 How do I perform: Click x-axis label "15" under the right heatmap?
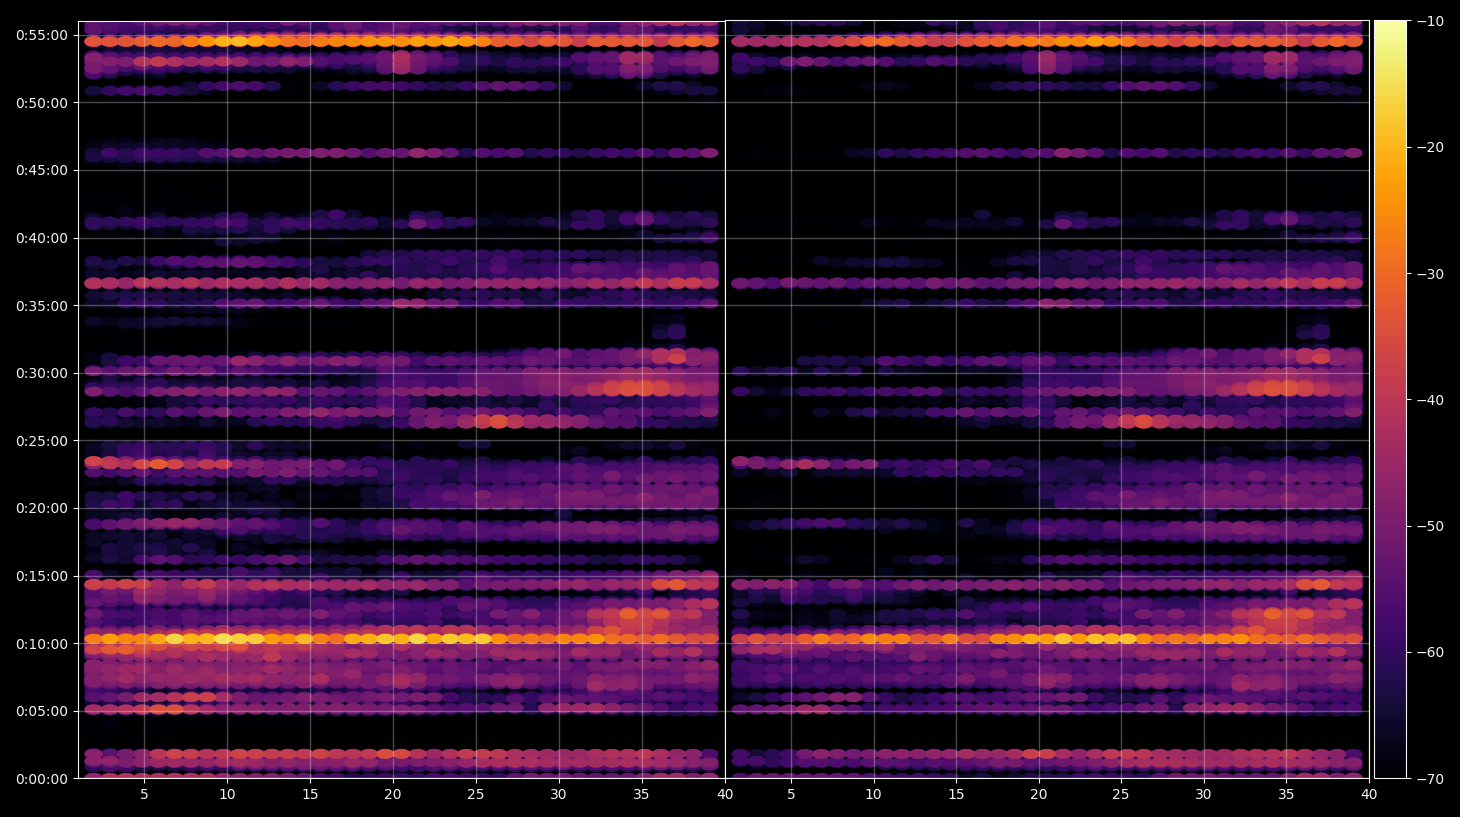[956, 795]
